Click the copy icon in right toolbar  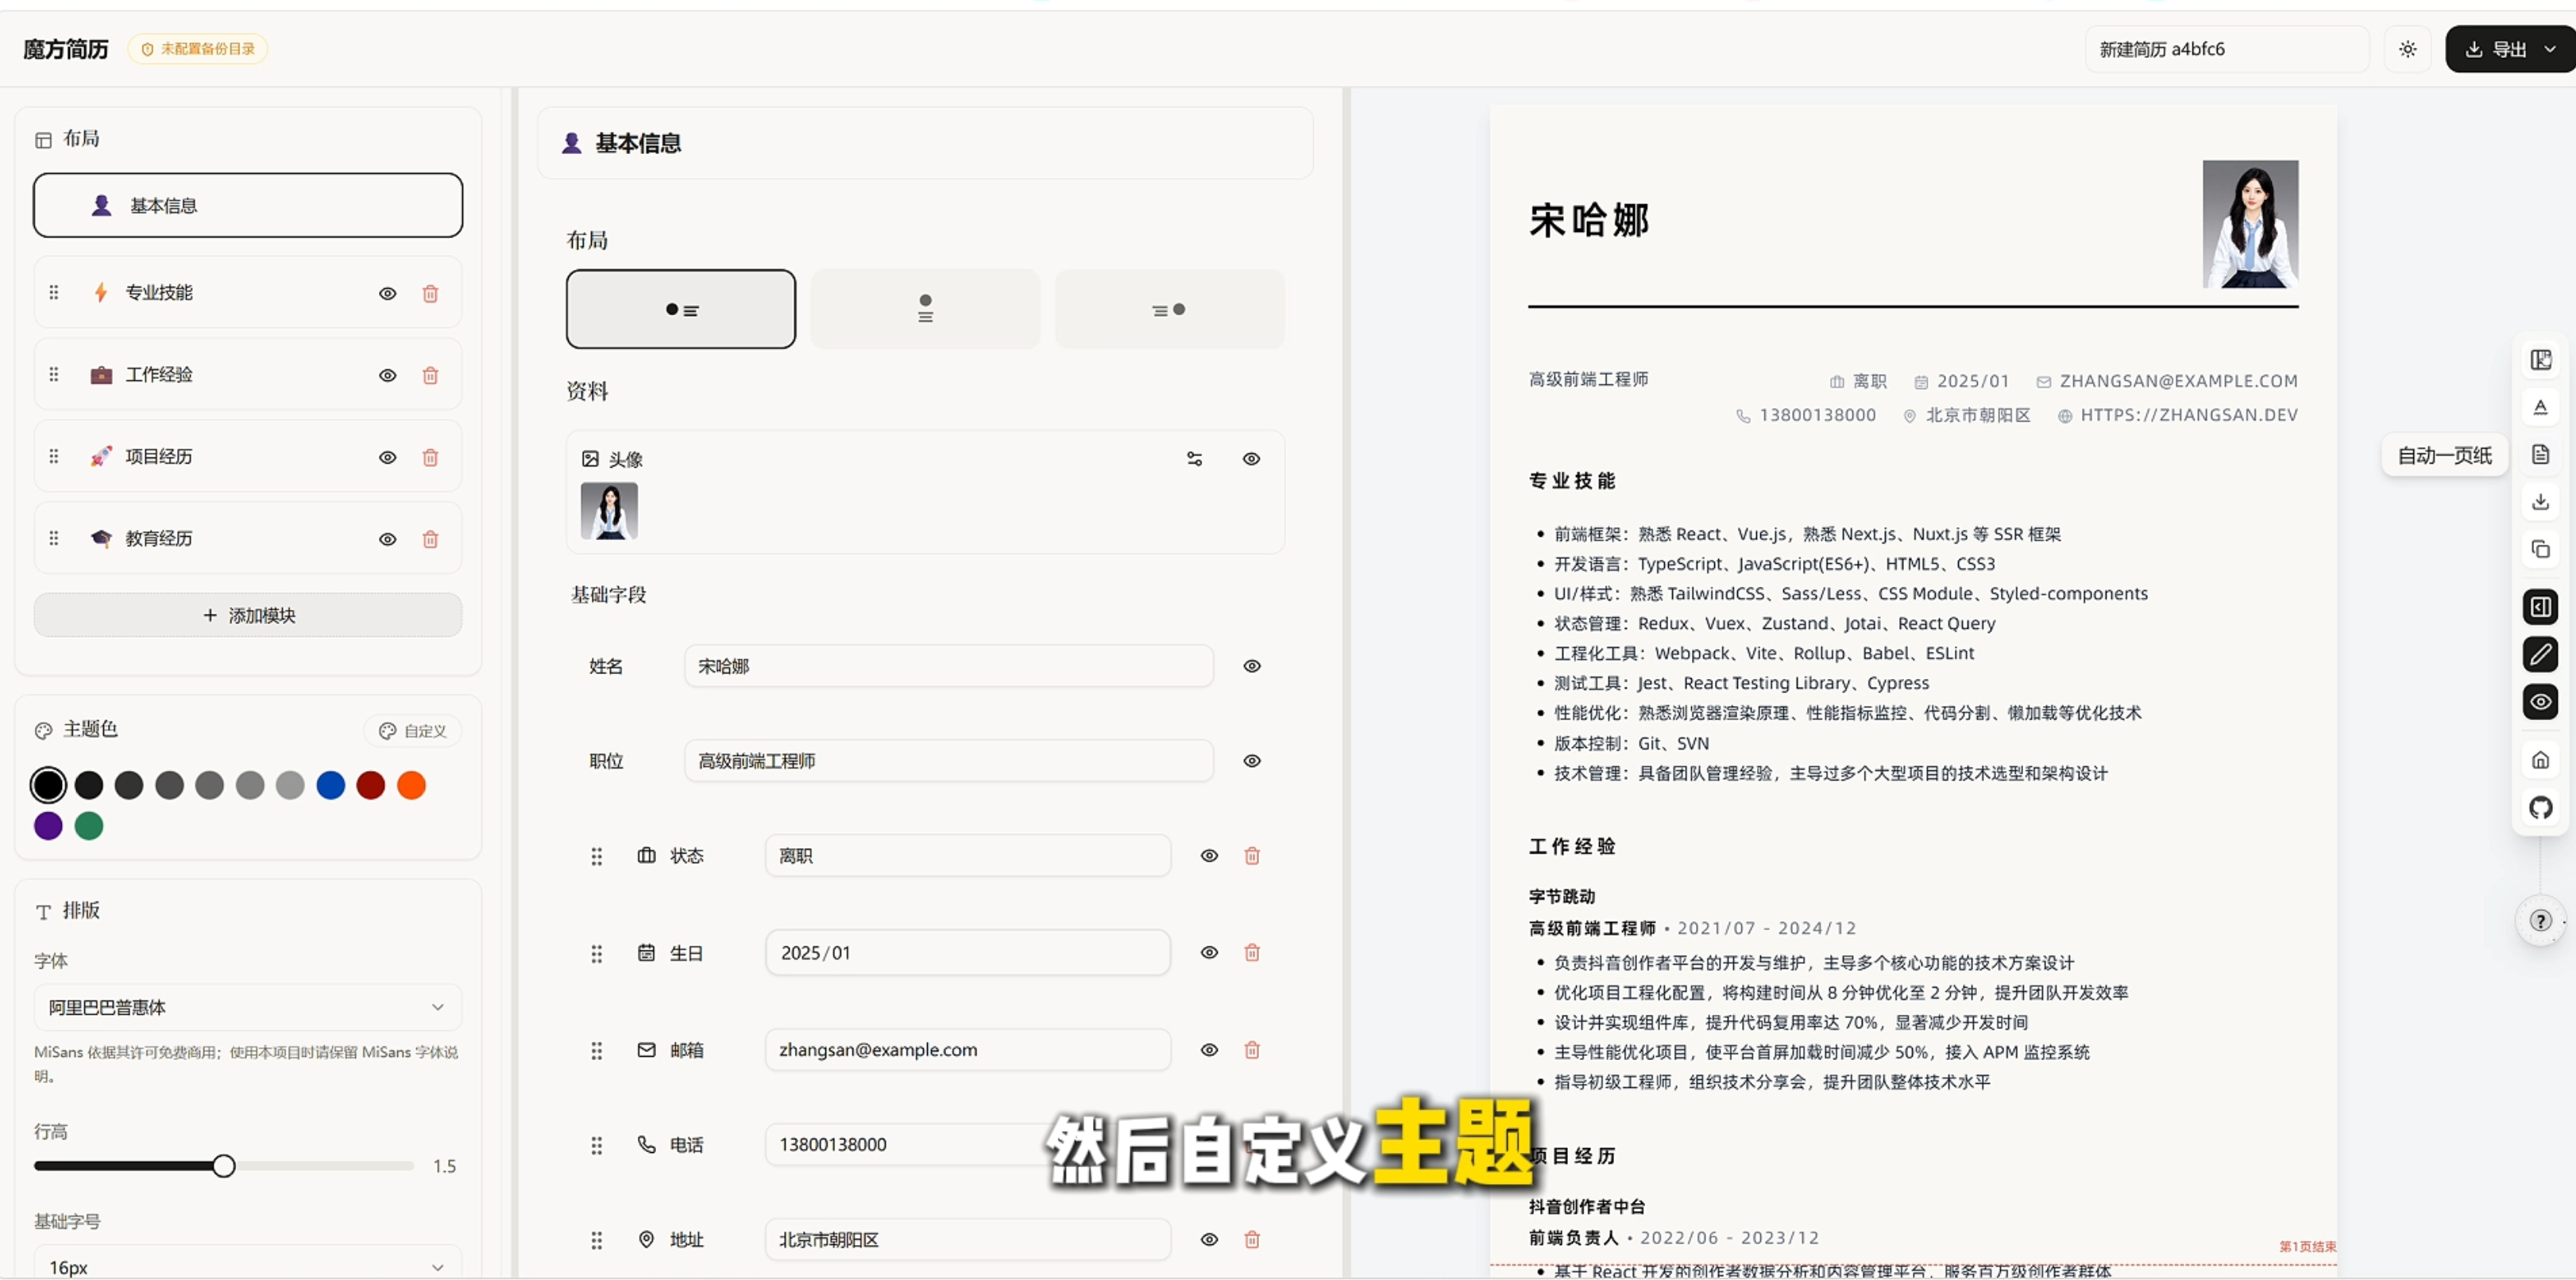tap(2540, 549)
